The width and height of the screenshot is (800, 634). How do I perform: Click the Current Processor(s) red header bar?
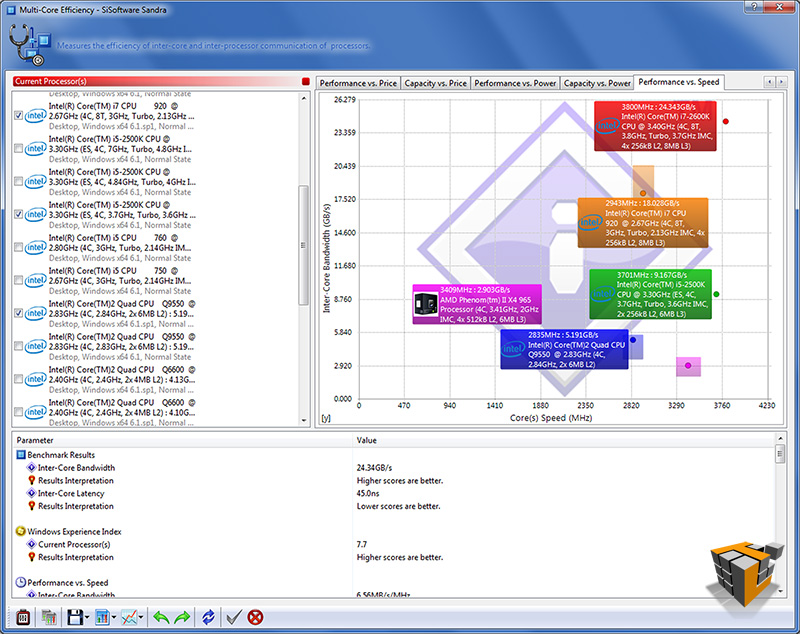[x=161, y=82]
